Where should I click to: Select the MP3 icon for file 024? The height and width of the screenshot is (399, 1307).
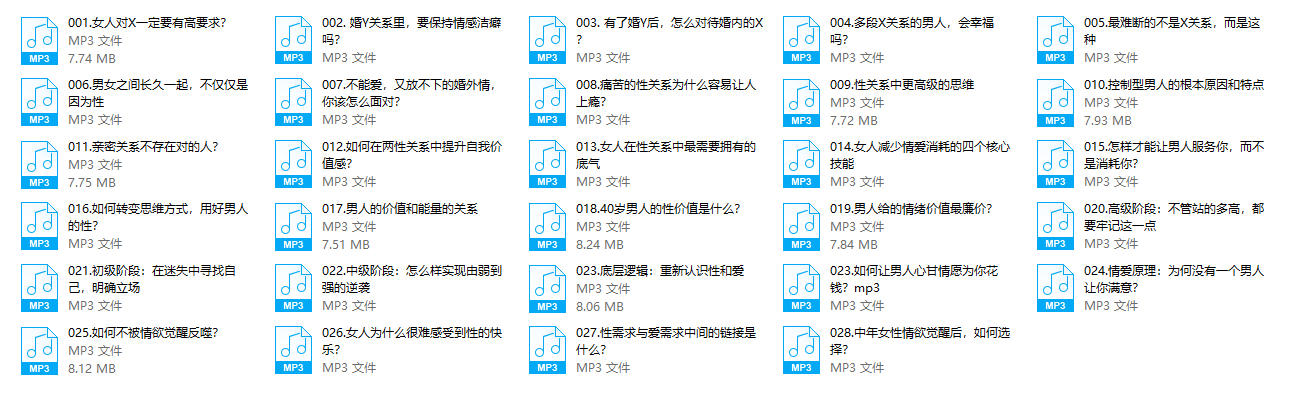click(1055, 289)
